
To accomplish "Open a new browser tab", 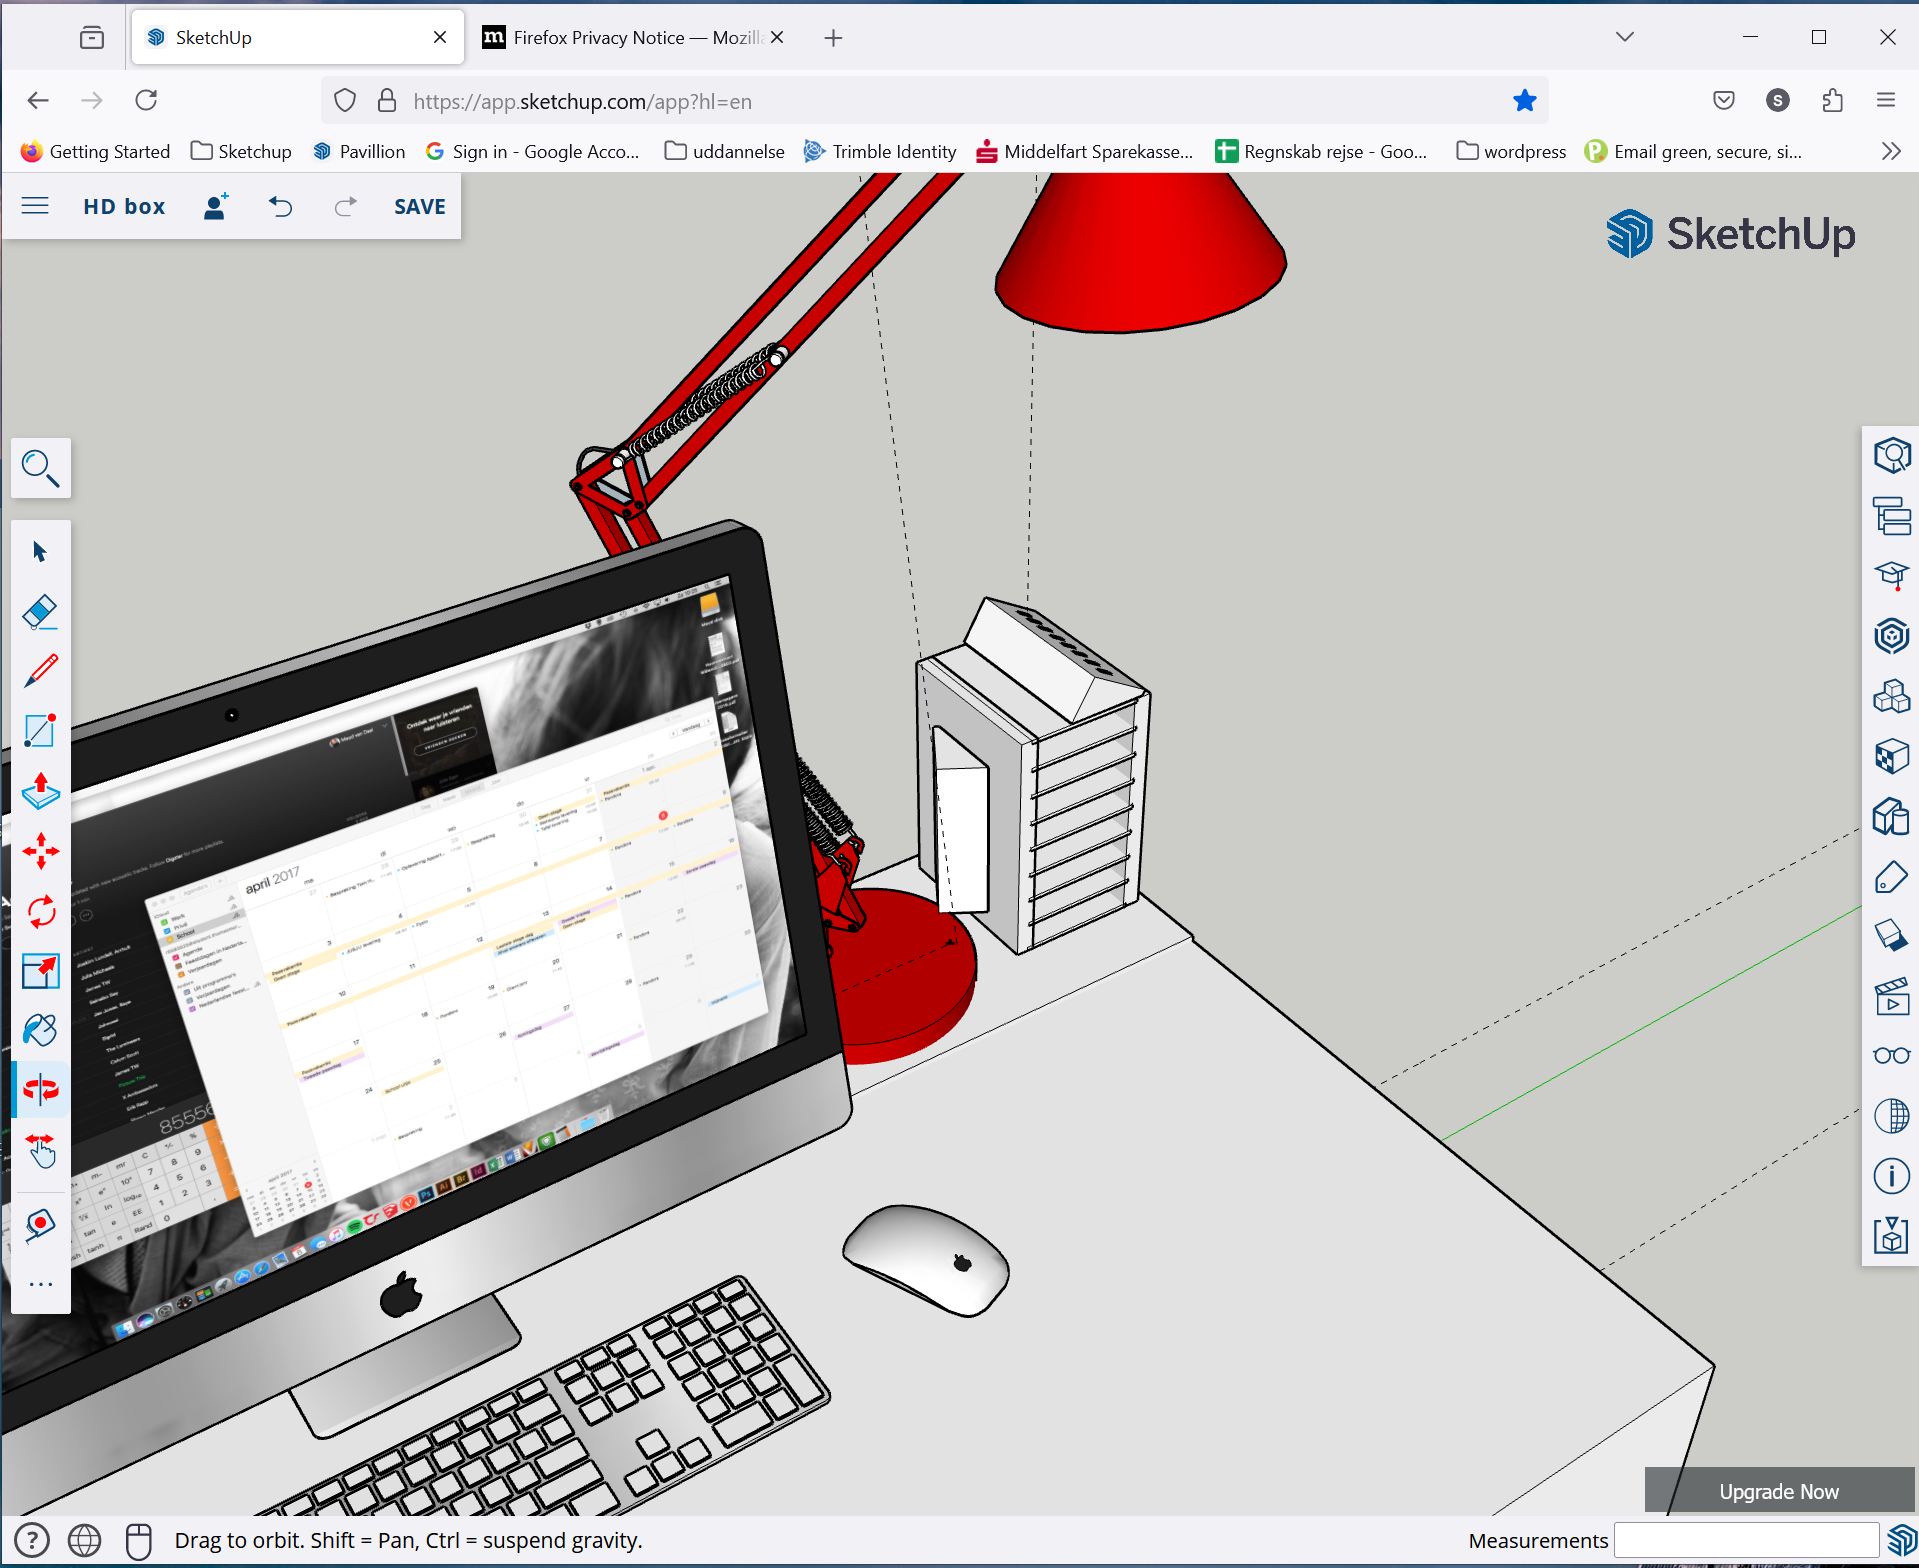I will 834,38.
